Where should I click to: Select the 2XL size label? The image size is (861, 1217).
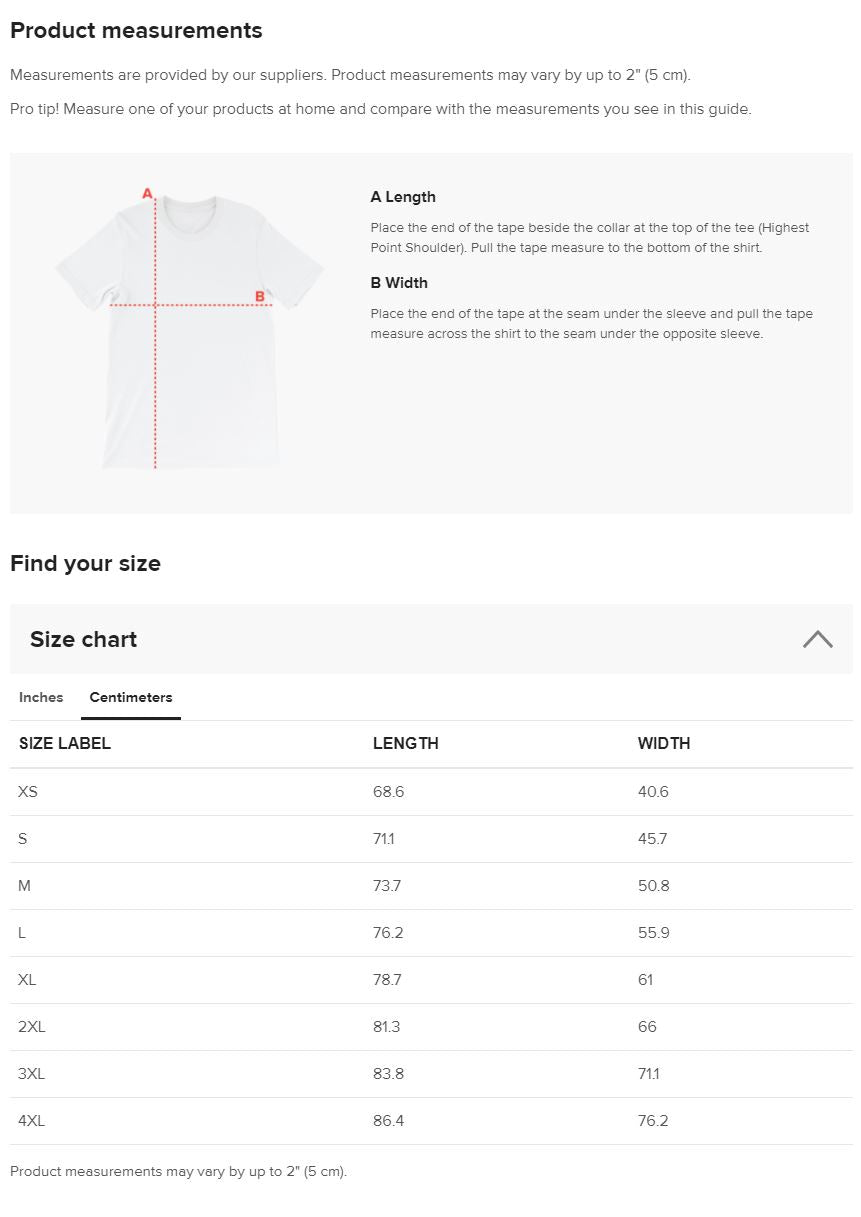pos(31,1026)
